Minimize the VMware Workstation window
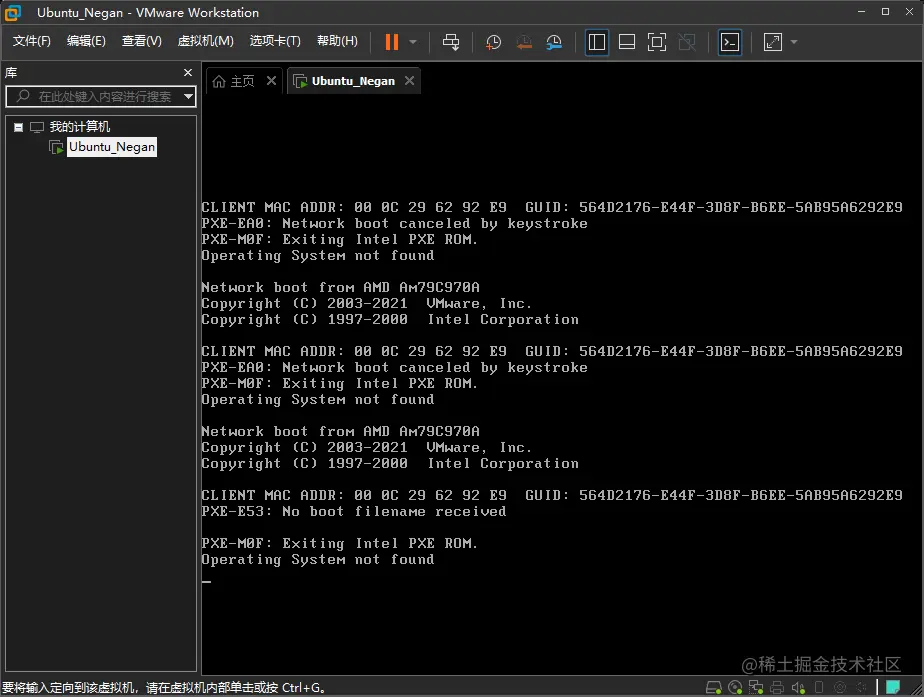This screenshot has width=924, height=697. [862, 12]
